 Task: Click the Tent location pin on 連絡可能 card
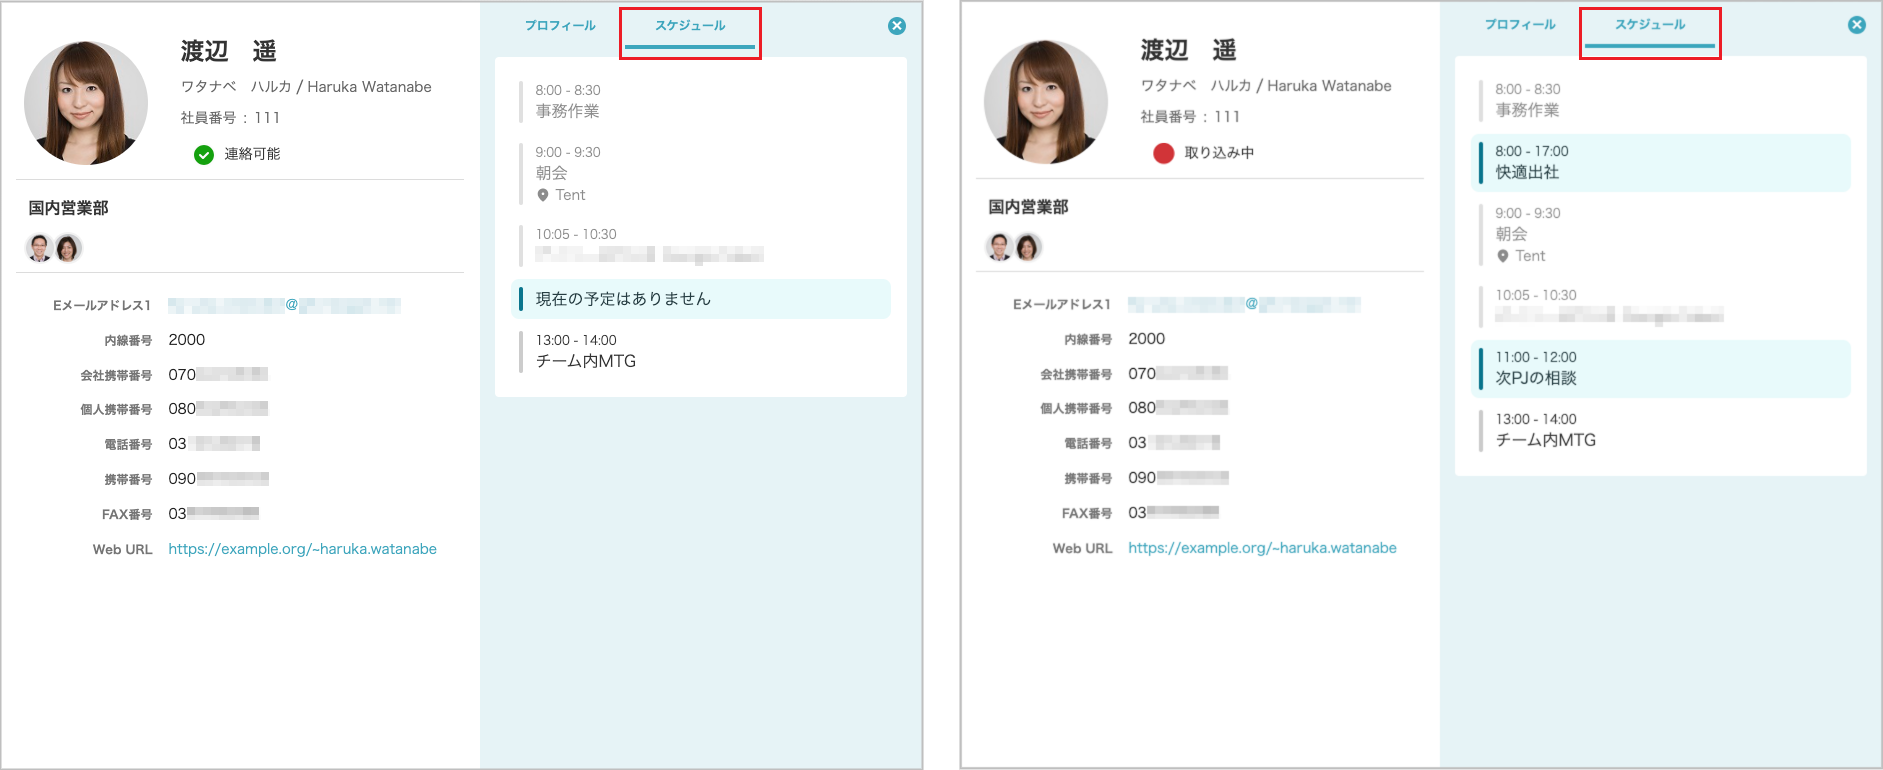[x=543, y=195]
